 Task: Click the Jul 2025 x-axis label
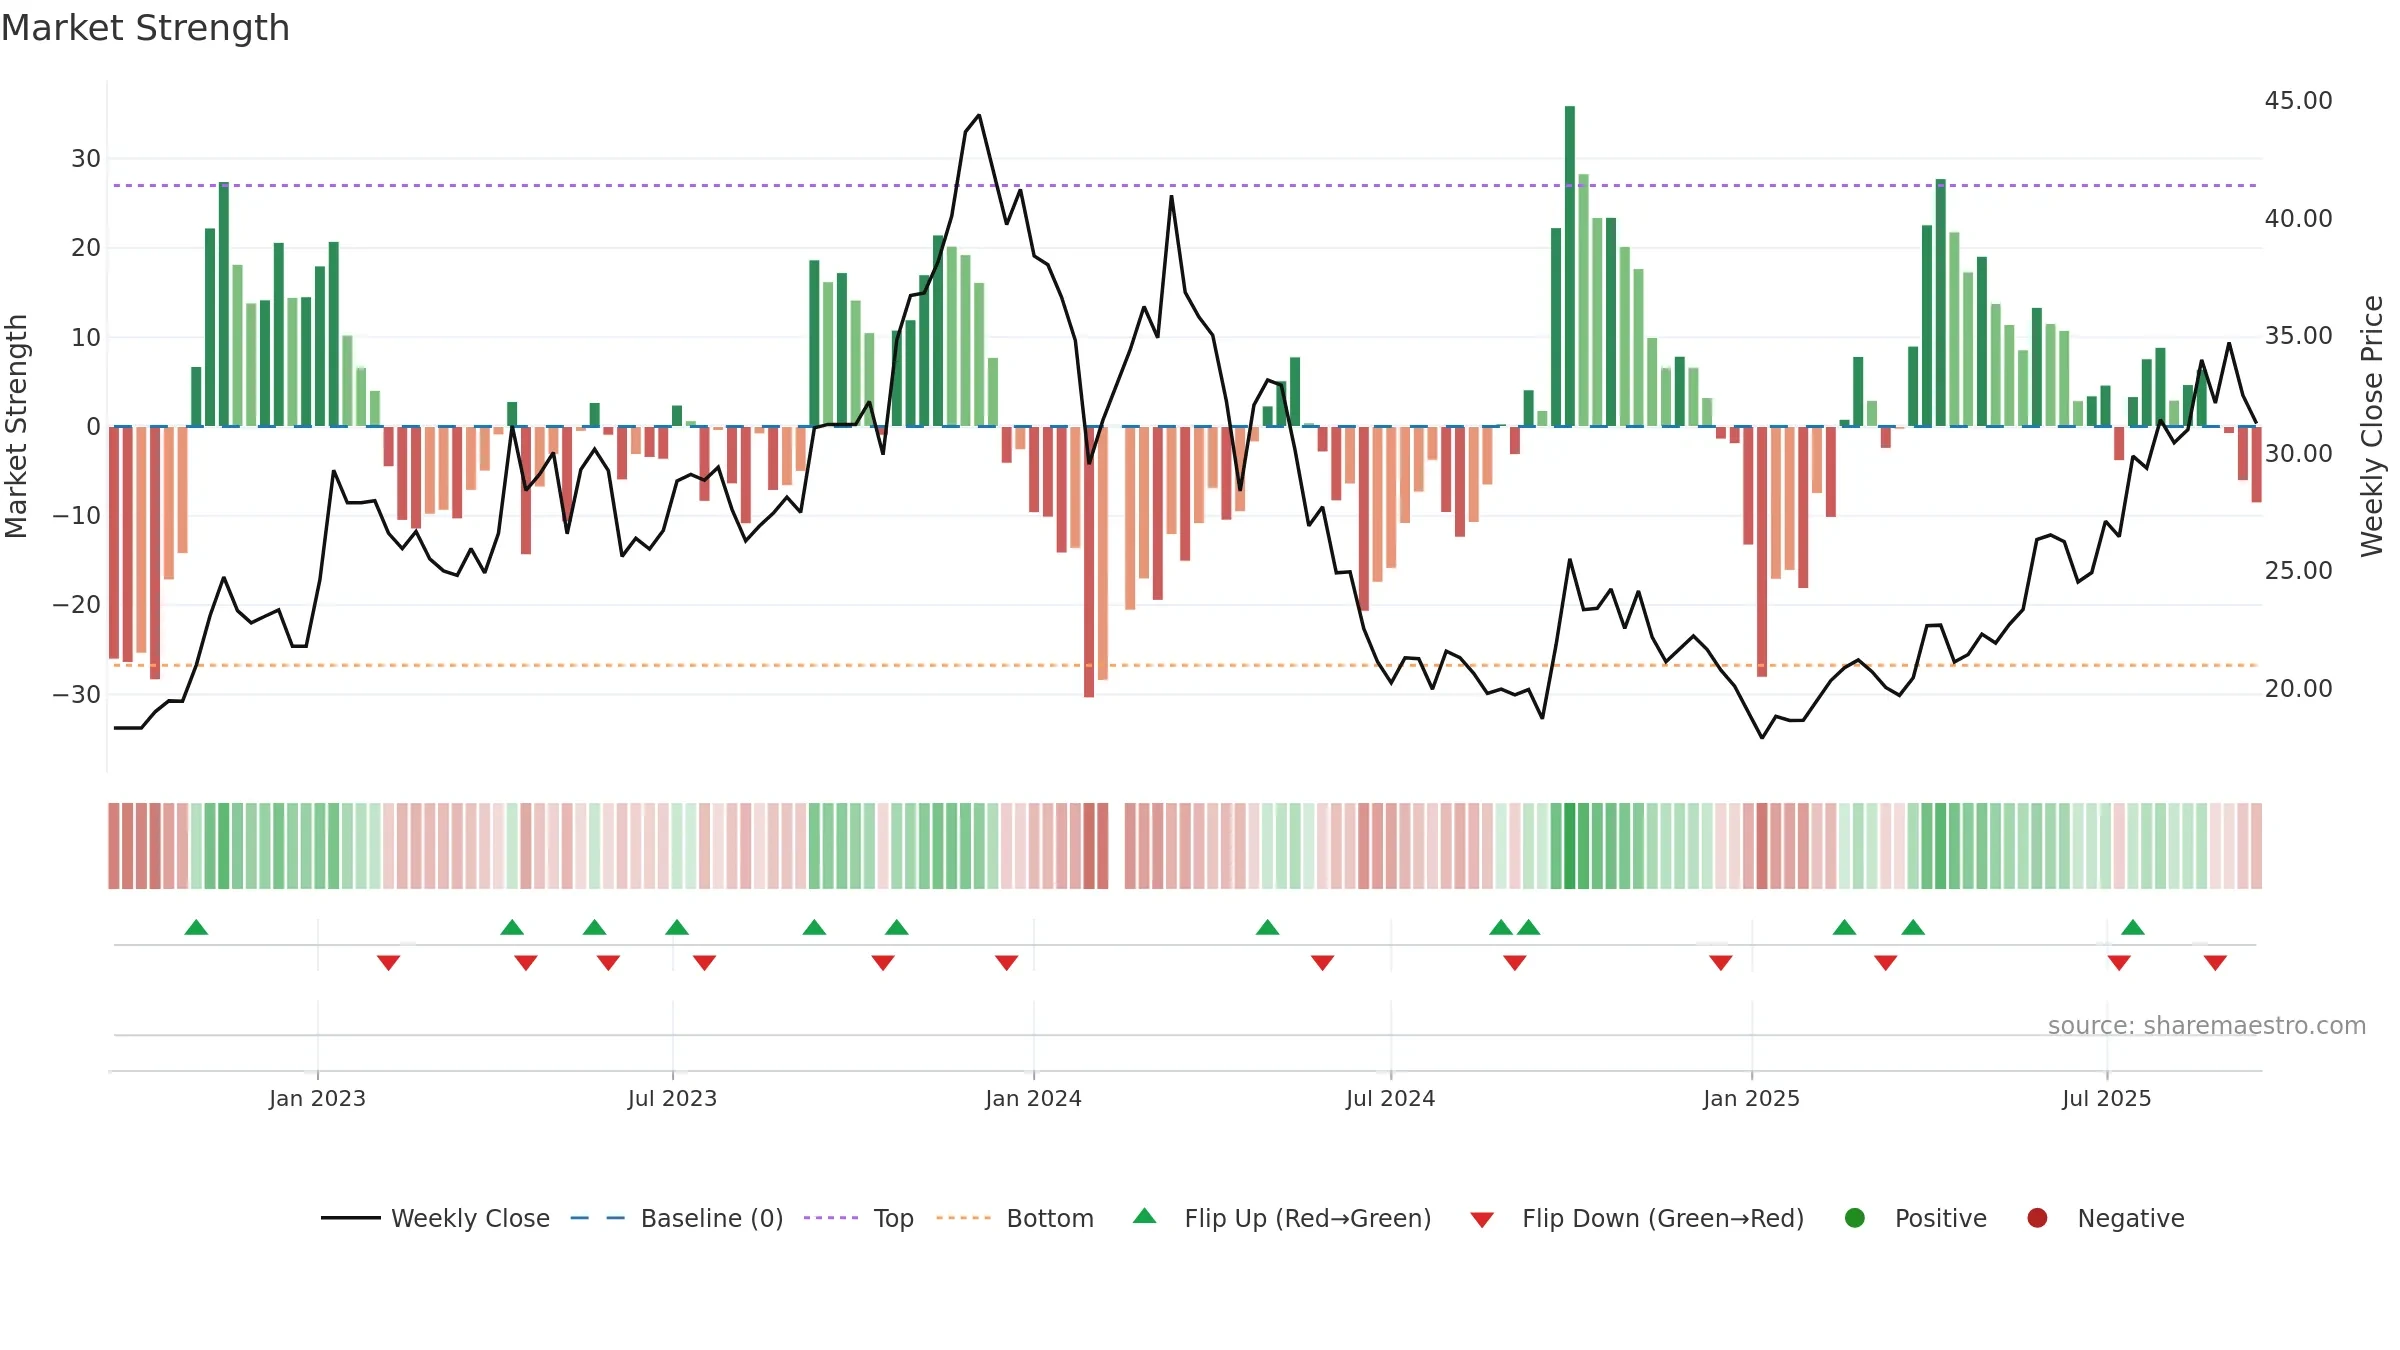(2106, 1098)
